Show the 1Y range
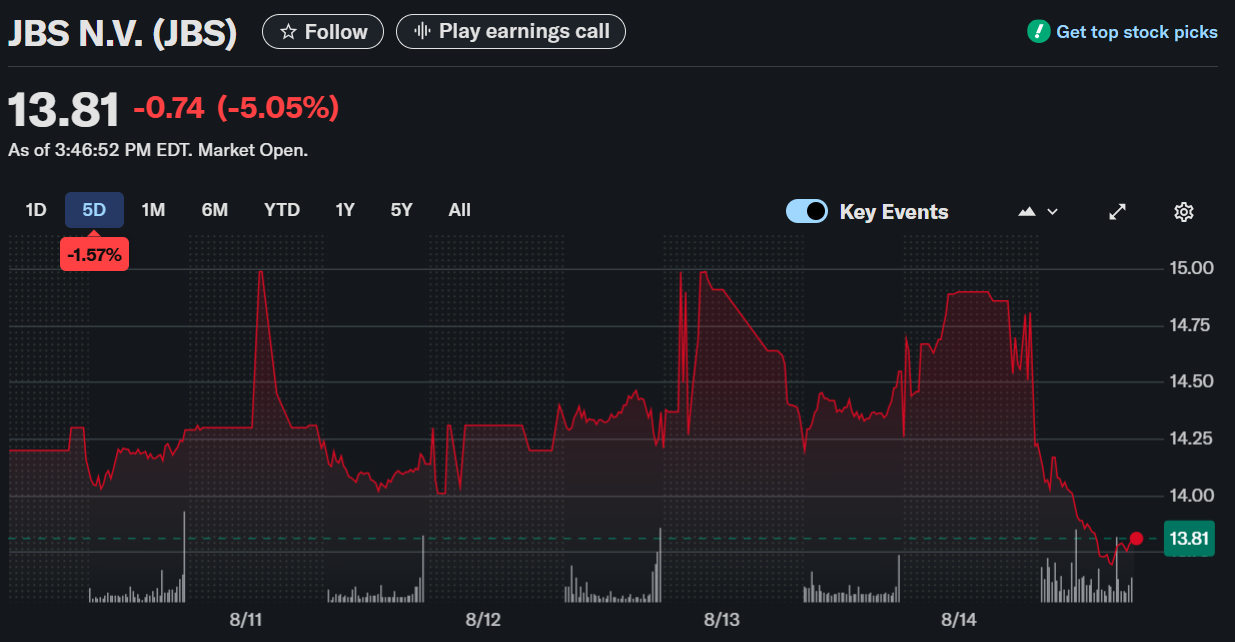Image resolution: width=1235 pixels, height=642 pixels. pyautogui.click(x=345, y=210)
